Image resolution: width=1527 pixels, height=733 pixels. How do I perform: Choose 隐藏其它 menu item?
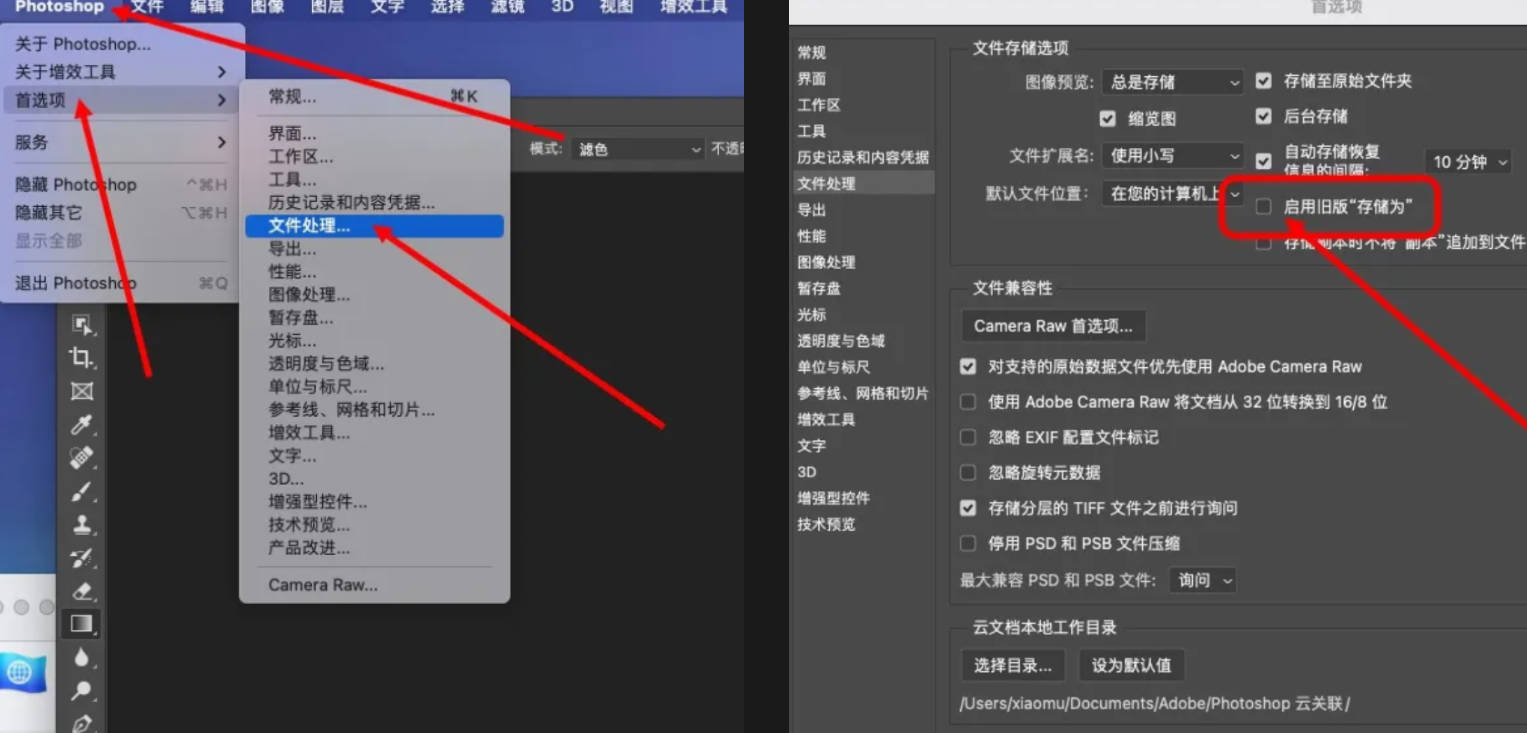click(120, 212)
